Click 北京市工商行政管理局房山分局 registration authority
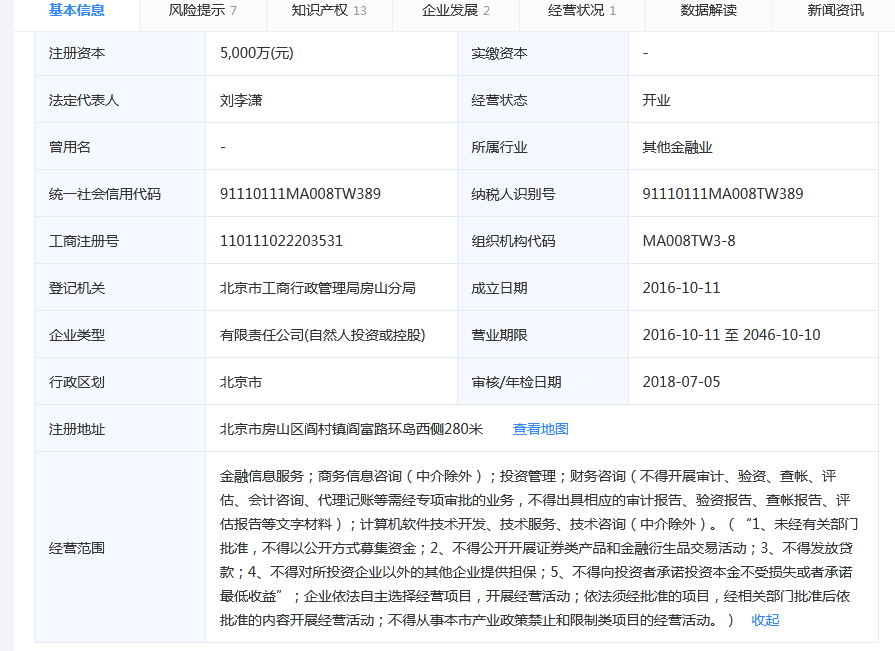This screenshot has height=651, width=895. (x=318, y=288)
